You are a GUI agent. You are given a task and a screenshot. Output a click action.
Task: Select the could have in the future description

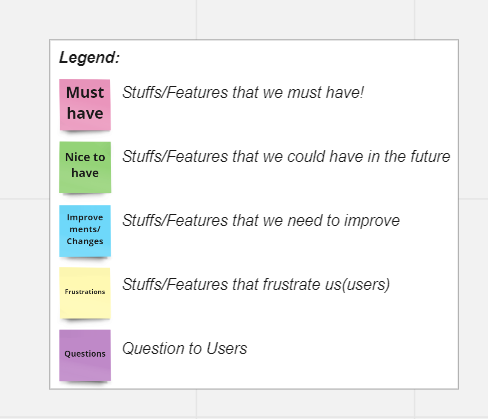pos(286,156)
